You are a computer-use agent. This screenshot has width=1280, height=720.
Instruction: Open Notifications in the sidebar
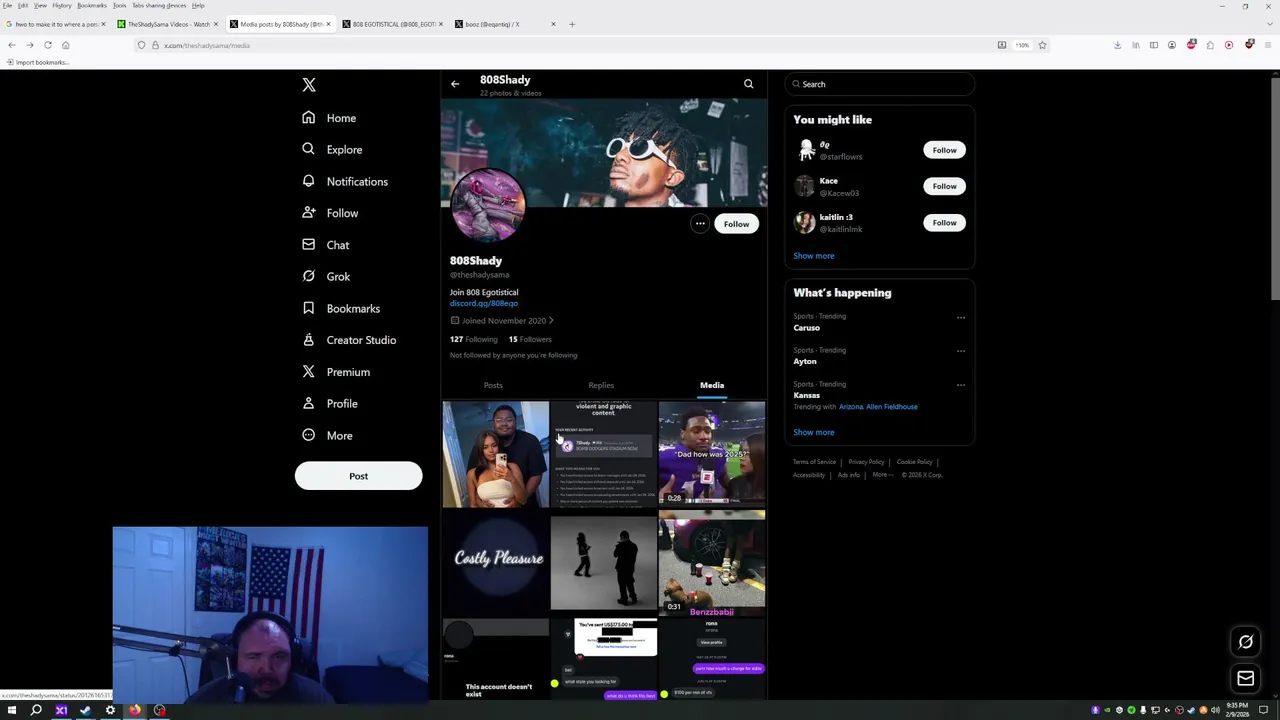(345, 182)
